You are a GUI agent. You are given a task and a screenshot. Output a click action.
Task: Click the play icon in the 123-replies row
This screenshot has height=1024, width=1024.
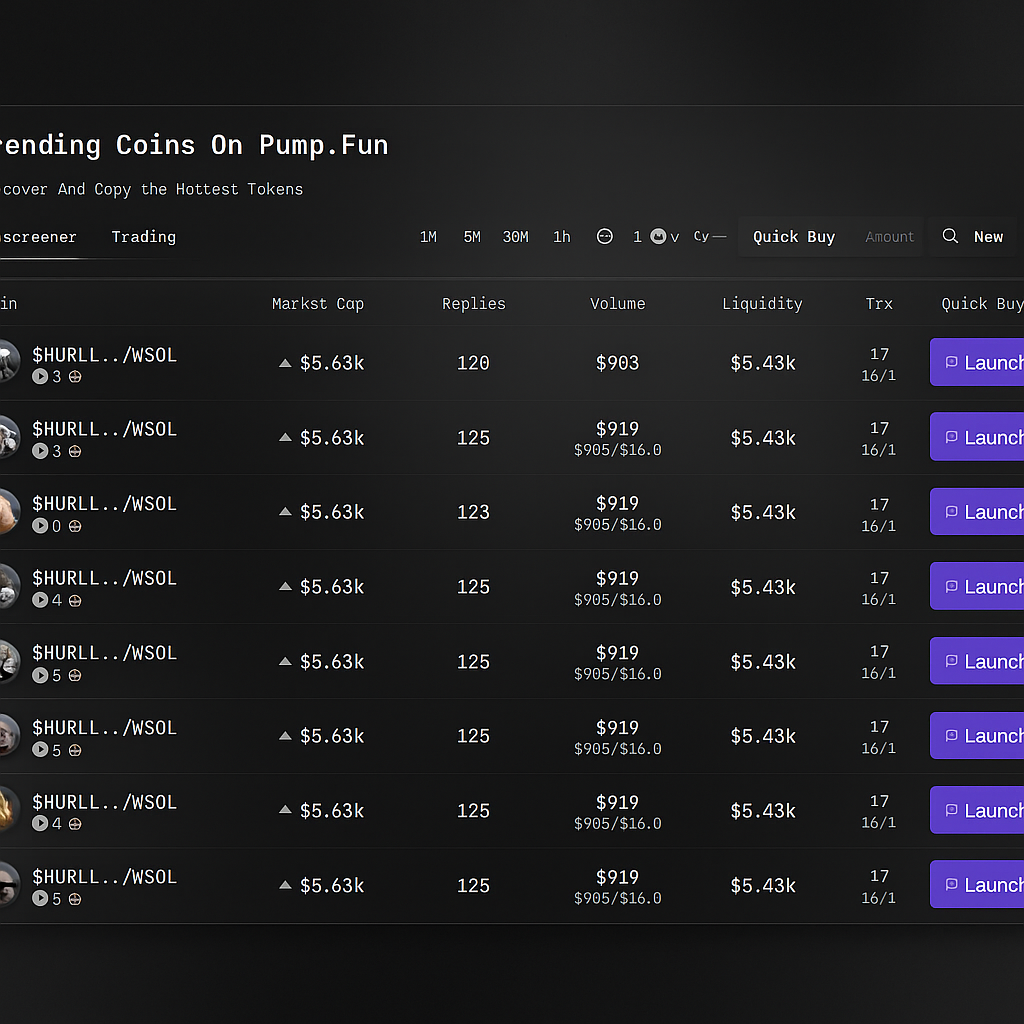click(40, 526)
